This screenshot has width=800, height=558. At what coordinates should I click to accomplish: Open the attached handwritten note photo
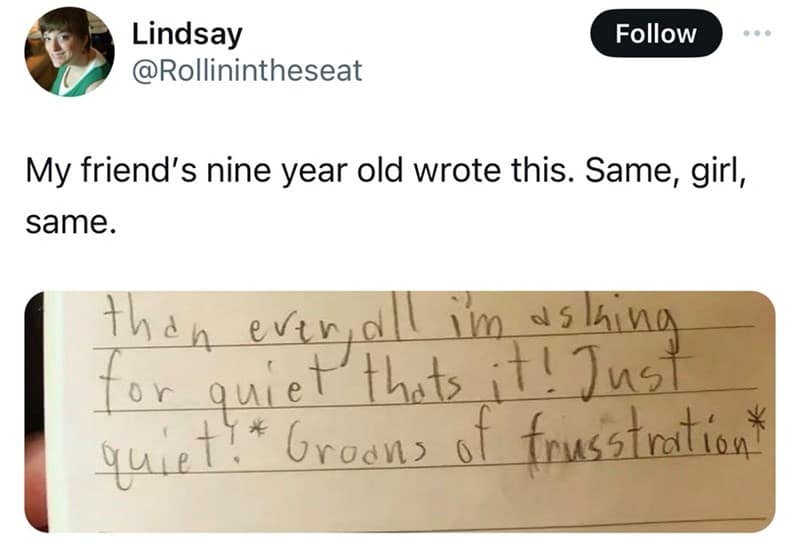click(x=400, y=410)
